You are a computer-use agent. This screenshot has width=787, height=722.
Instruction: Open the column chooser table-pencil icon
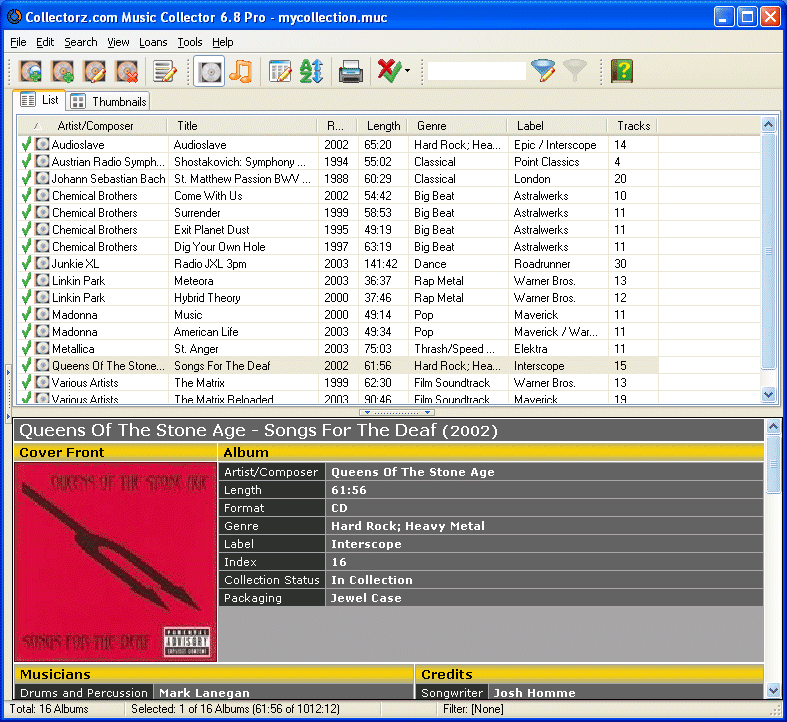280,71
